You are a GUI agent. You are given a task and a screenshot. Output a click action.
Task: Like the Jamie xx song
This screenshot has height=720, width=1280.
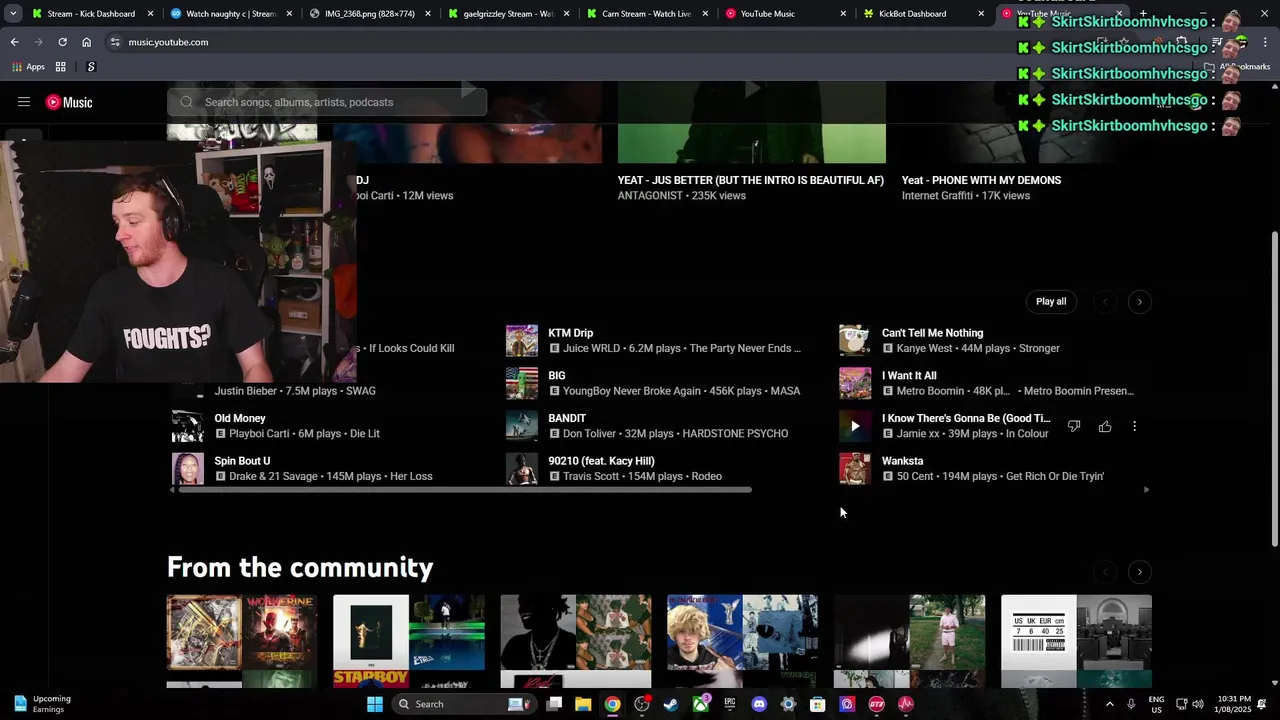tap(1105, 426)
